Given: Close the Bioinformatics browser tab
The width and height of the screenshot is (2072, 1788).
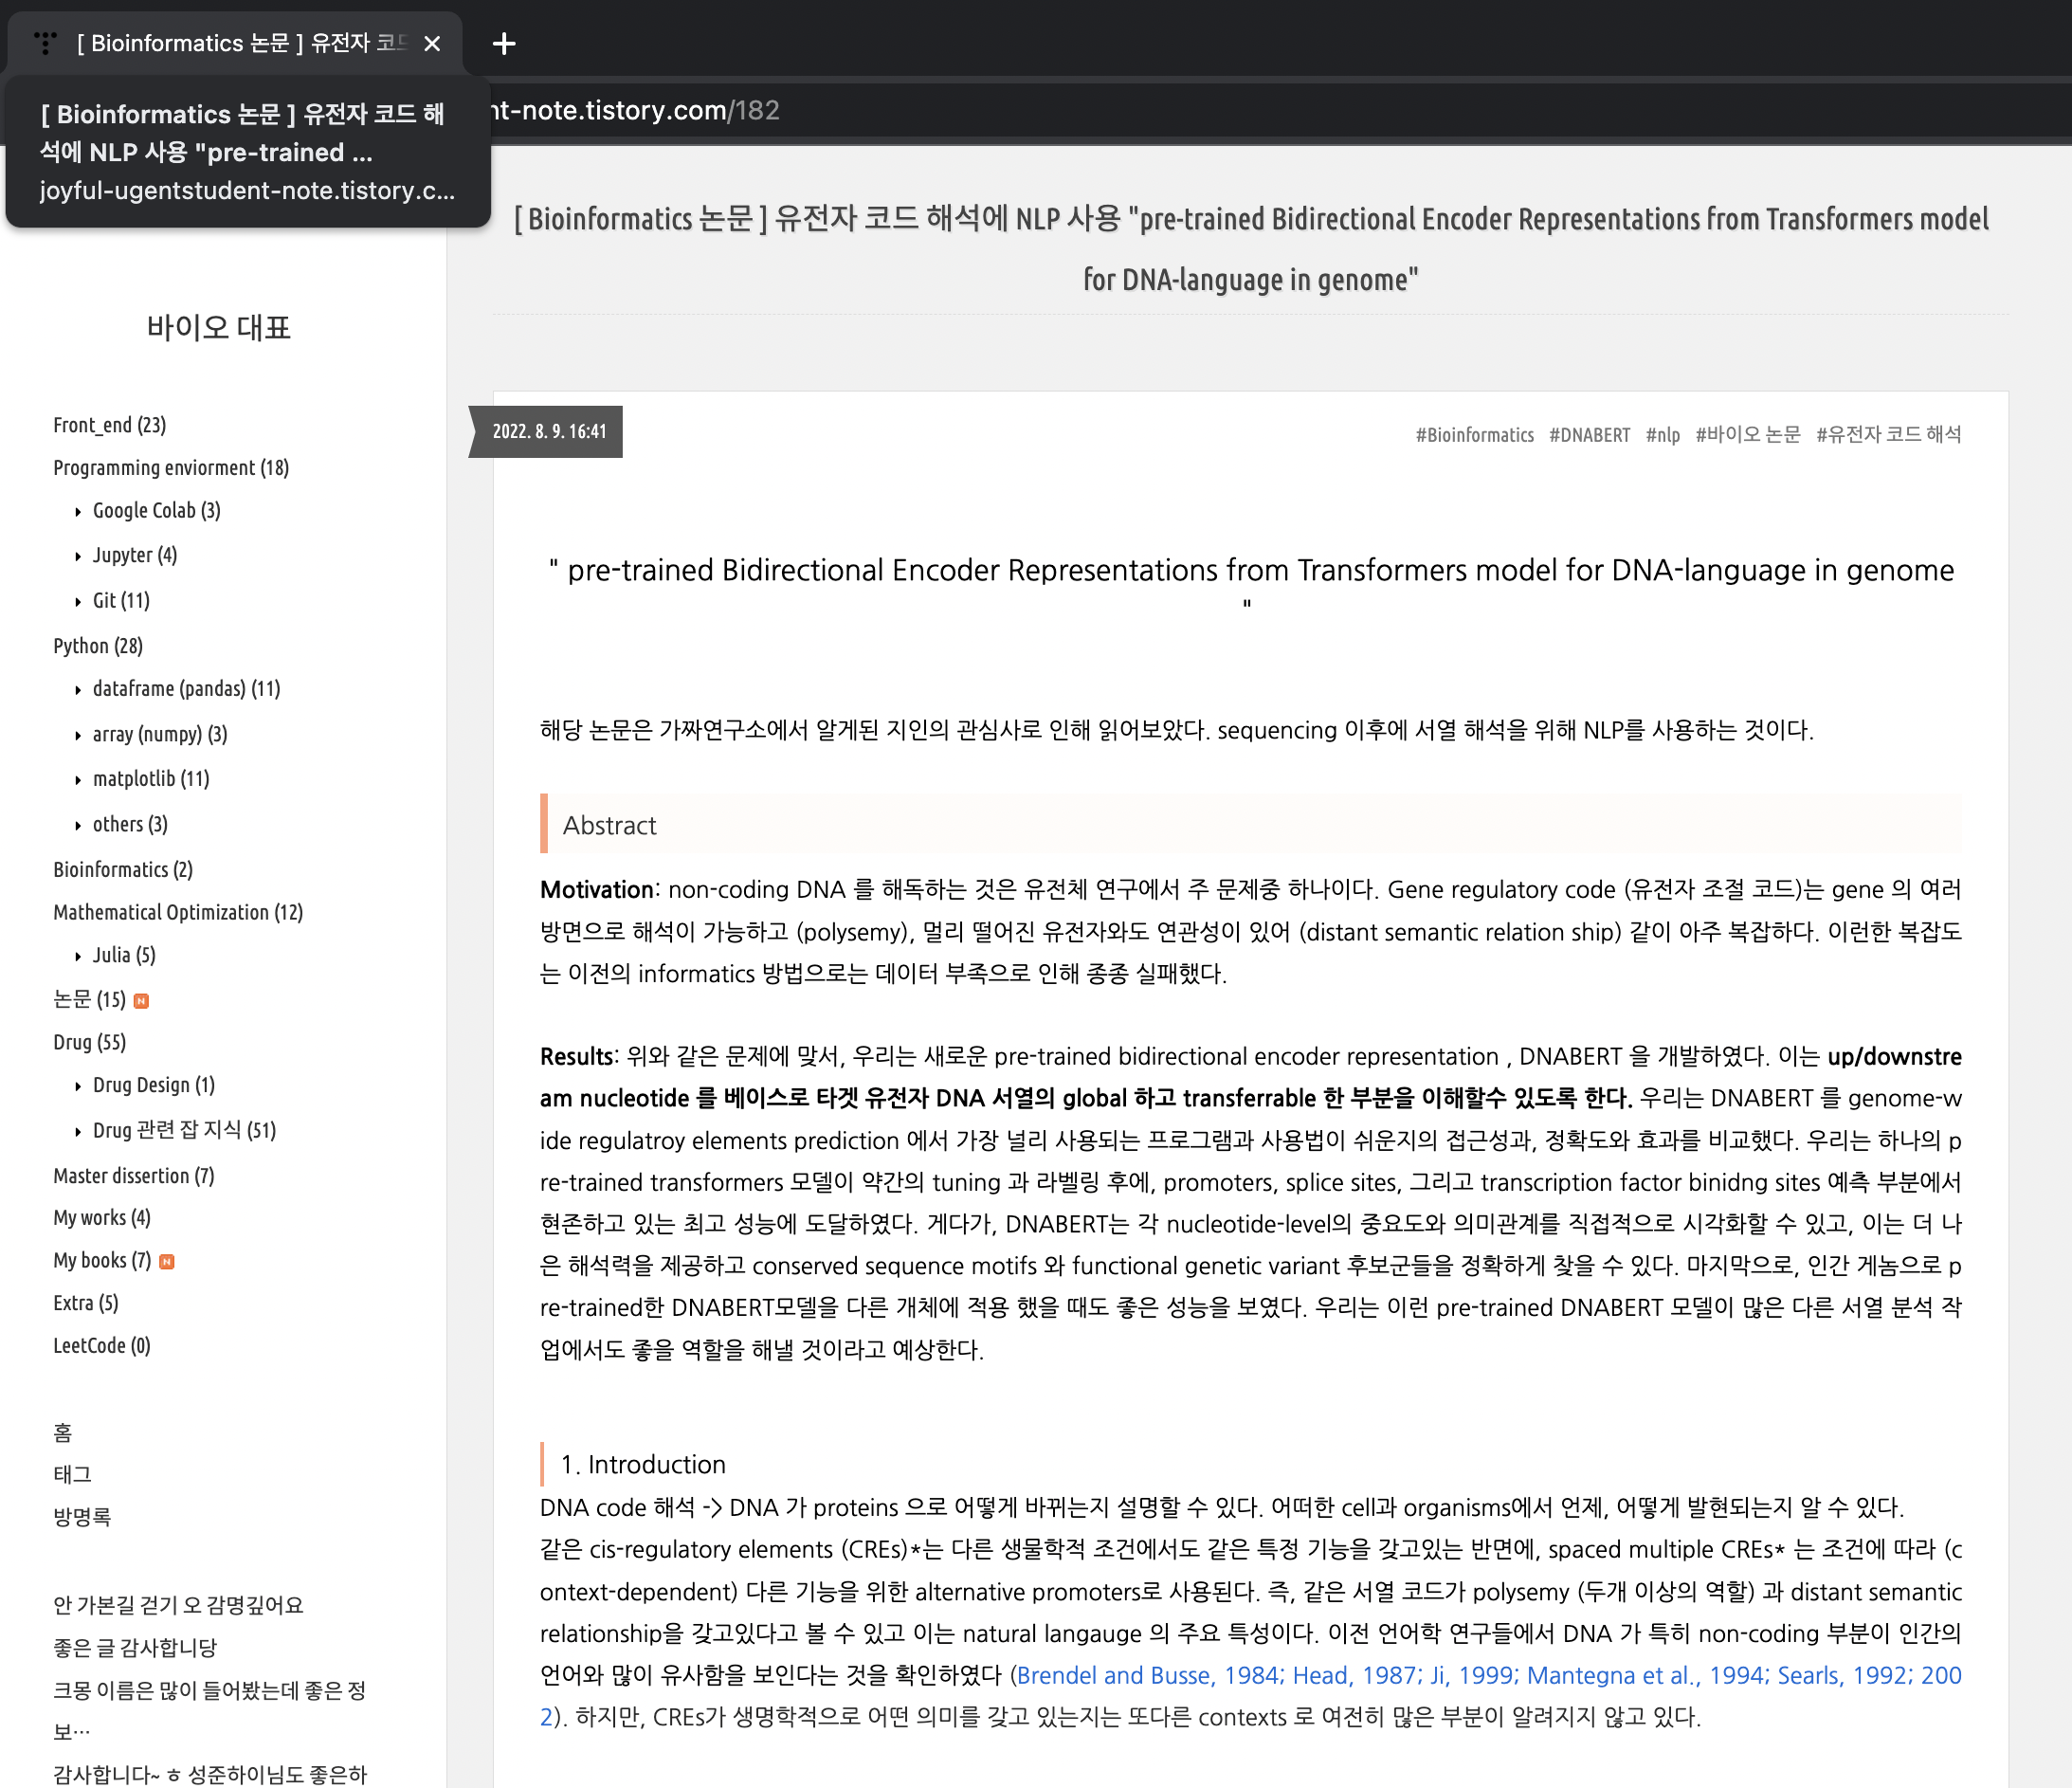Looking at the screenshot, I should click(432, 43).
